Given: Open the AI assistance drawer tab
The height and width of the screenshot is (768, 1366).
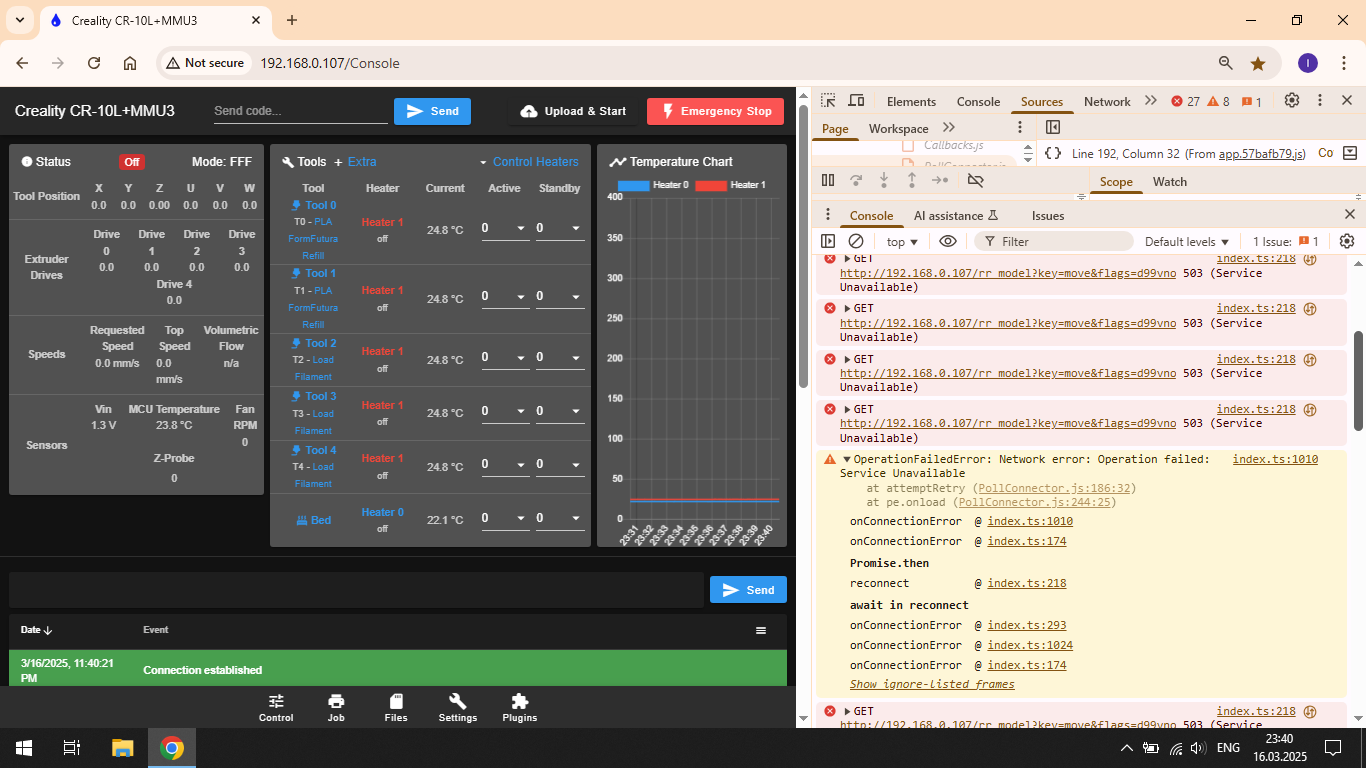Looking at the screenshot, I should pyautogui.click(x=955, y=216).
